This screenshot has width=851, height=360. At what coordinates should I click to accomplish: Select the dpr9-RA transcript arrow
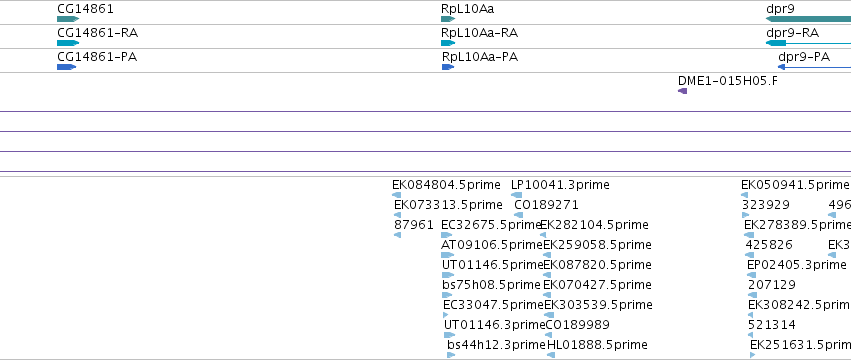tap(776, 43)
